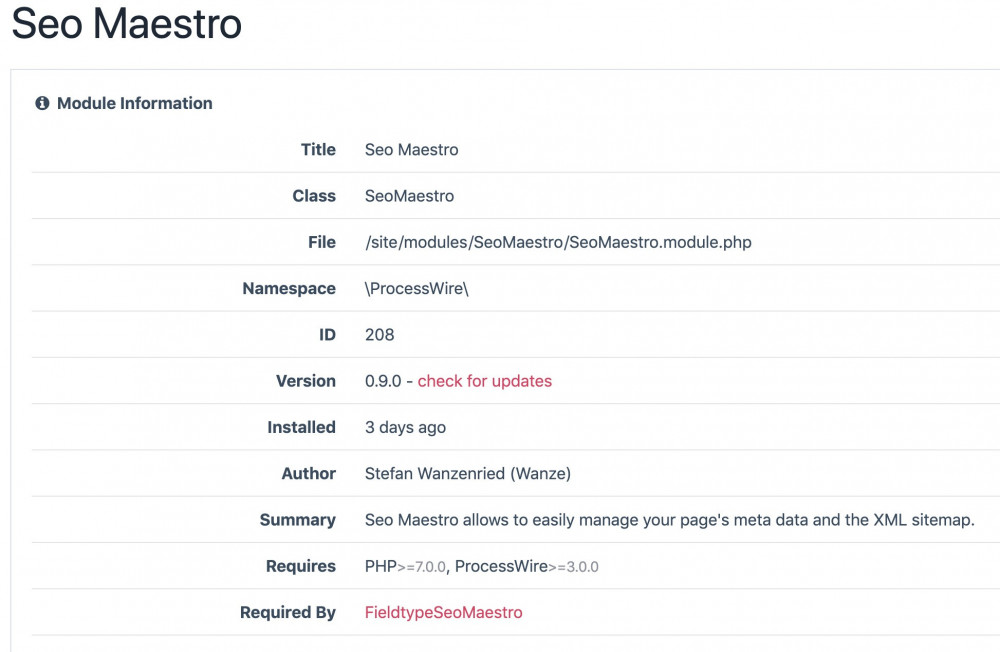Click the version number 0.9.0
Image resolution: width=1000 pixels, height=652 pixels.
pyautogui.click(x=385, y=381)
